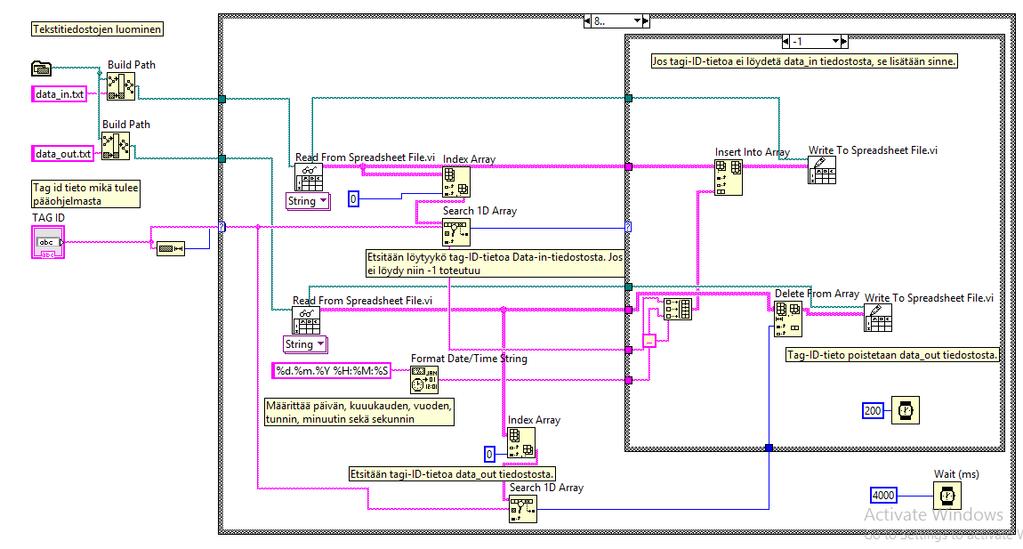
Task: Click the 'Delete From Array' label
Action: [x=817, y=293]
